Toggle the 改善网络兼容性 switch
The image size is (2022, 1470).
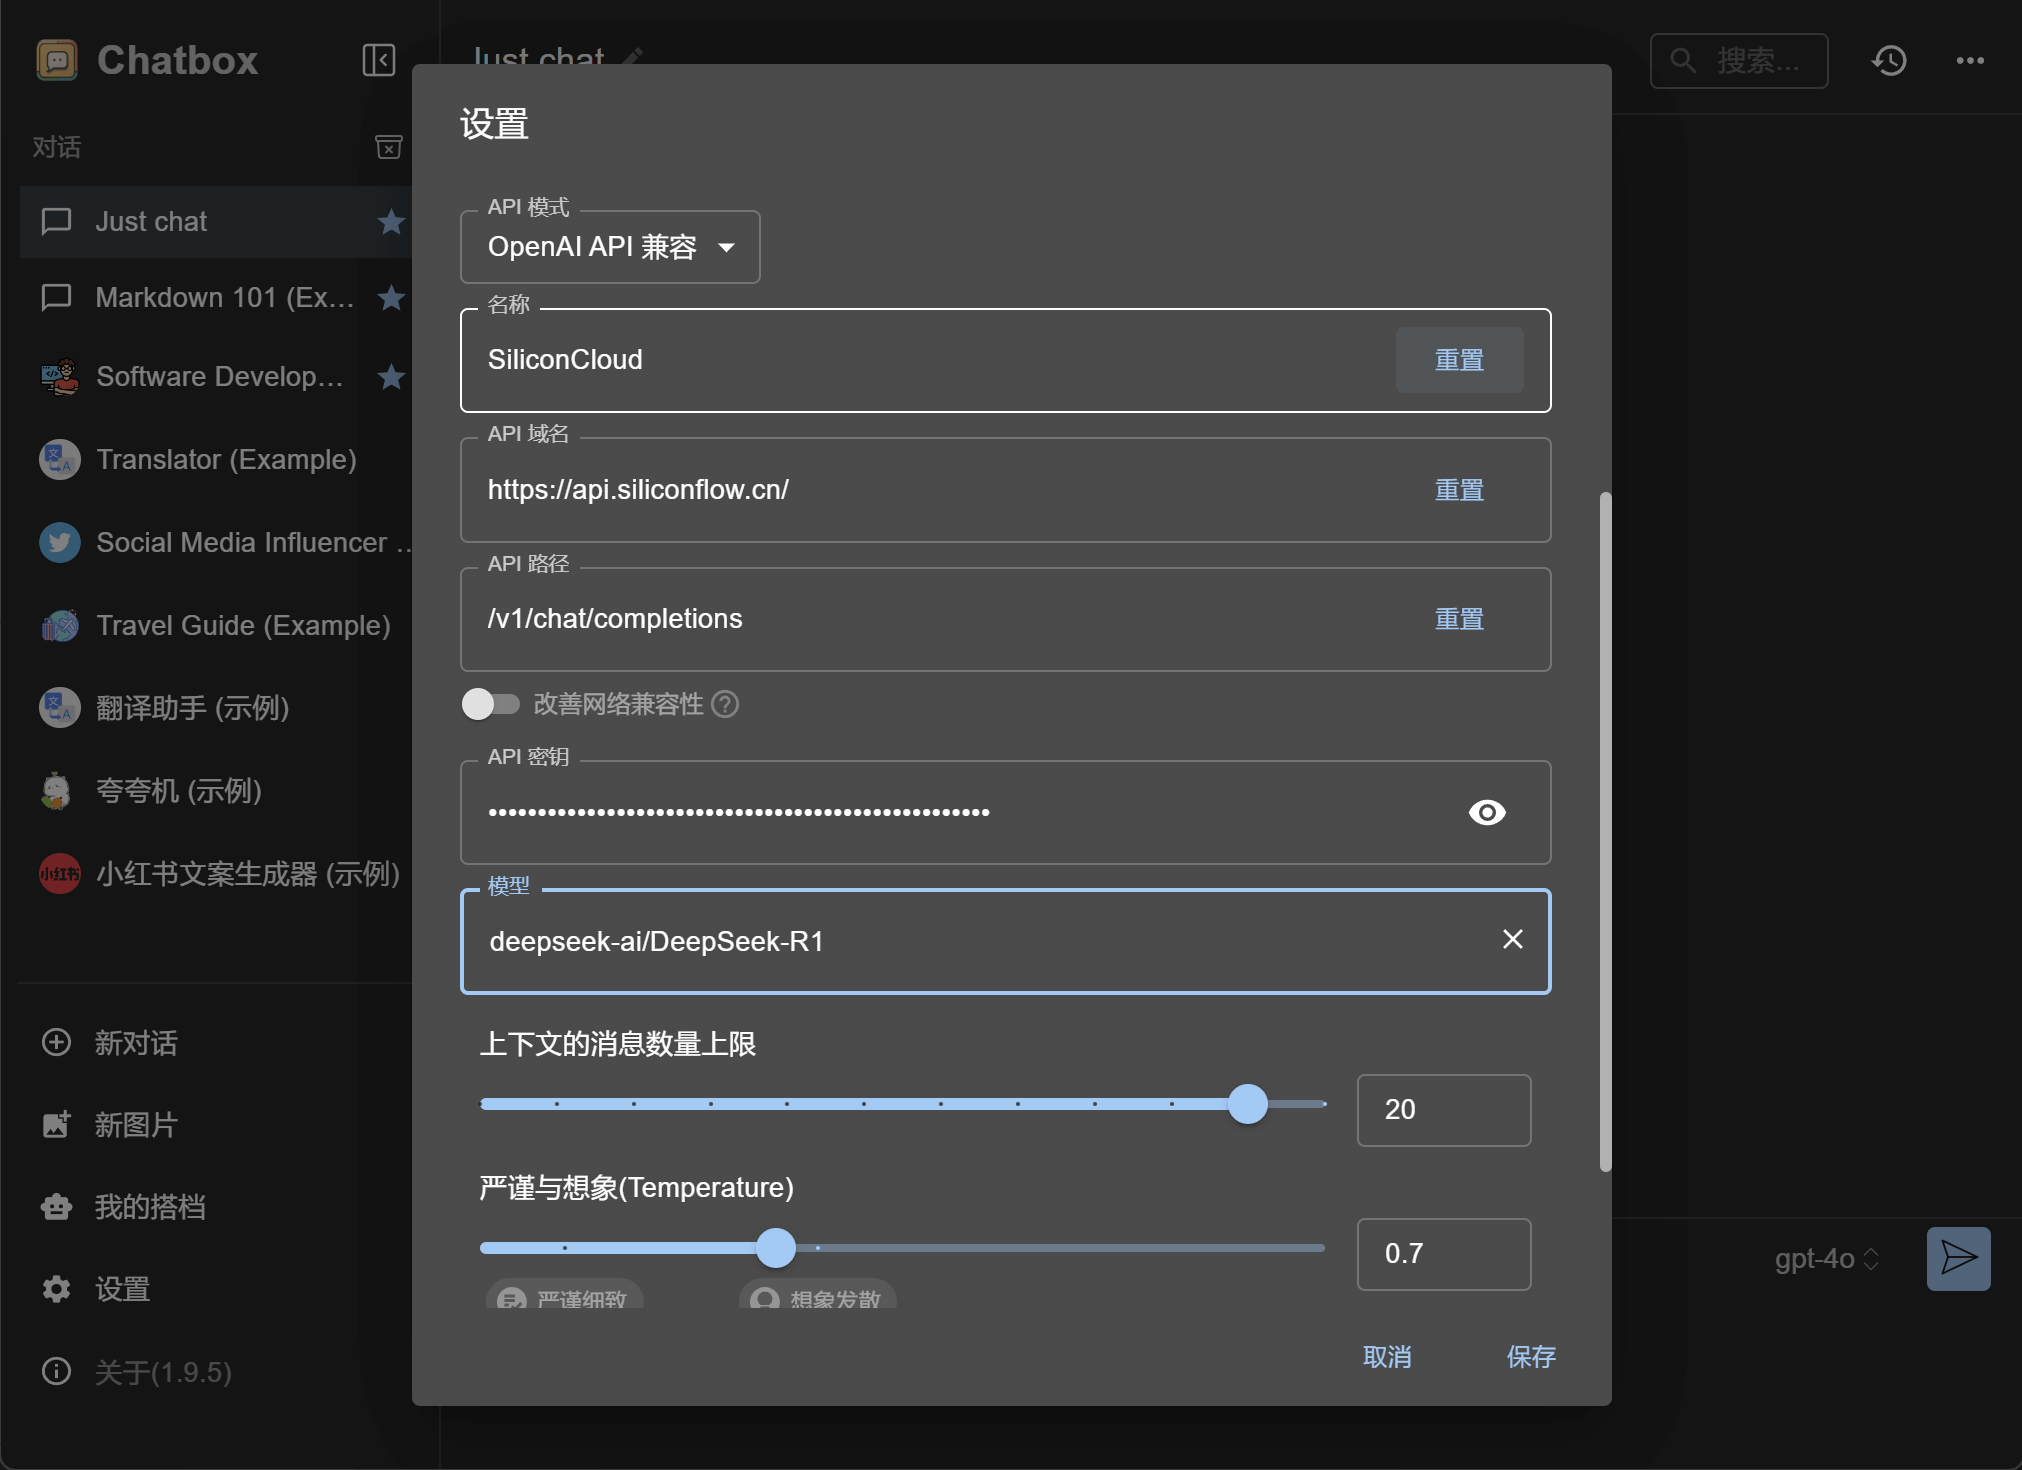(x=490, y=704)
